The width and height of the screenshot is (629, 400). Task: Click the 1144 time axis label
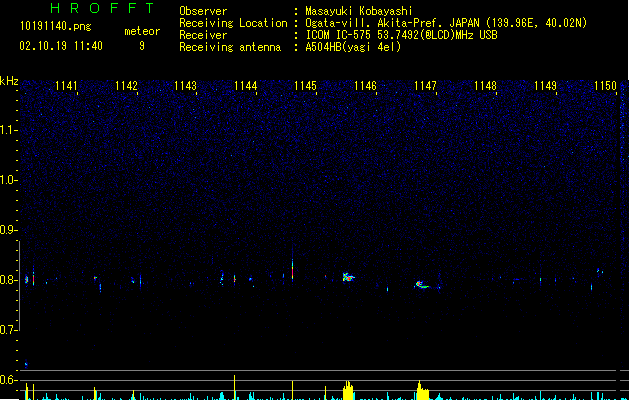pyautogui.click(x=246, y=86)
